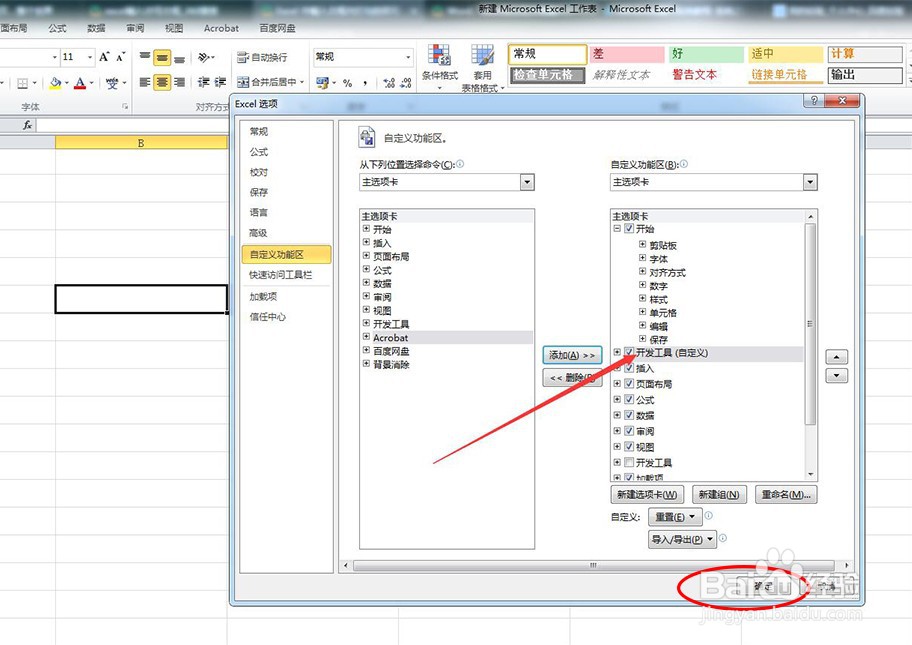Align text left in ribbon
The image size is (912, 645).
tap(145, 82)
